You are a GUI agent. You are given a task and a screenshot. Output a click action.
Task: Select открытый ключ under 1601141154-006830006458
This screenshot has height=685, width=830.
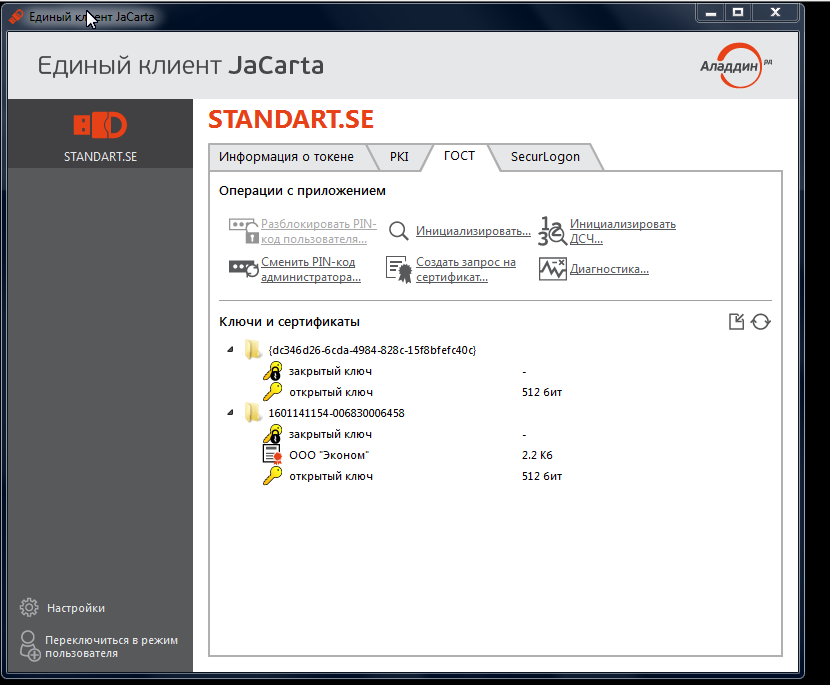[331, 476]
